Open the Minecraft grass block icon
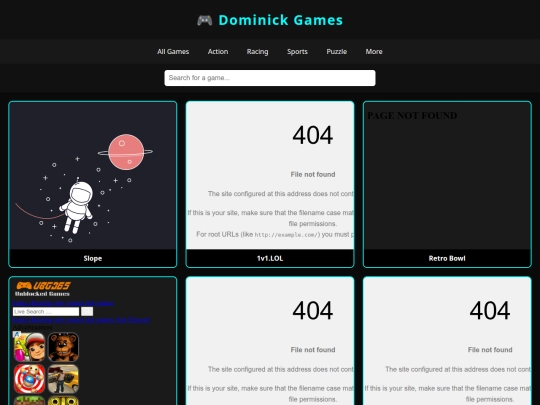540x405 pixels. click(x=30, y=401)
